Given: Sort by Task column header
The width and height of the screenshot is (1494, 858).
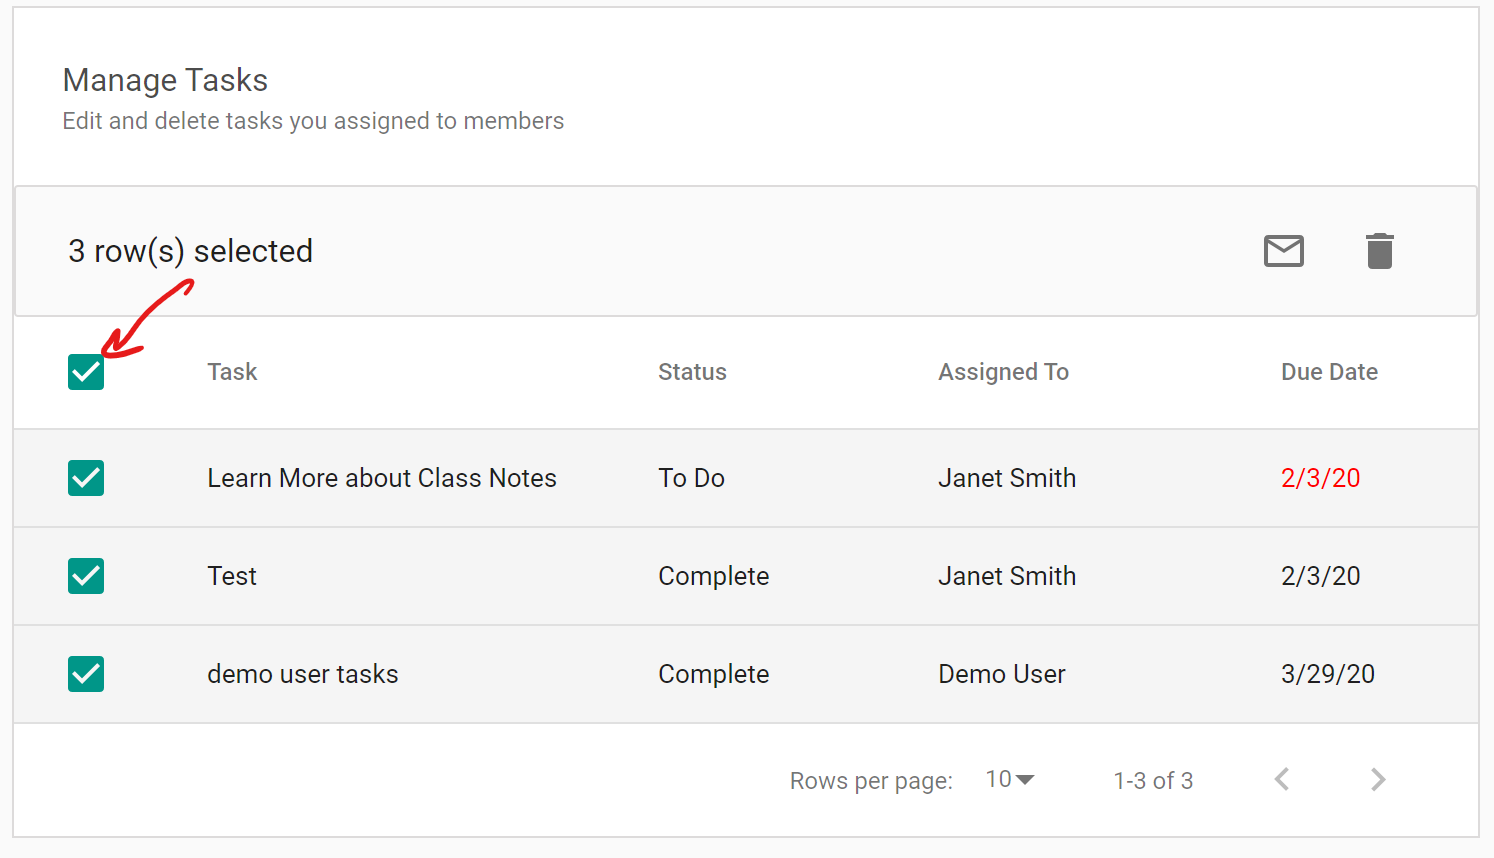Looking at the screenshot, I should (x=232, y=372).
